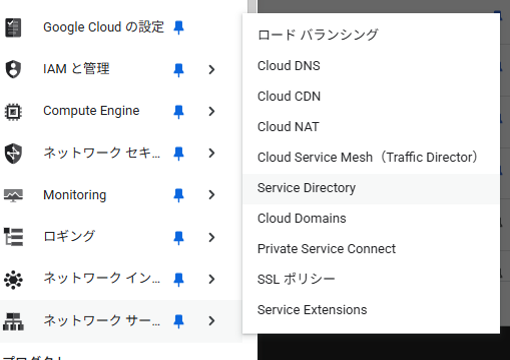Expand the IAM と管理 submenu arrow
This screenshot has width=510, height=360.
point(211,70)
